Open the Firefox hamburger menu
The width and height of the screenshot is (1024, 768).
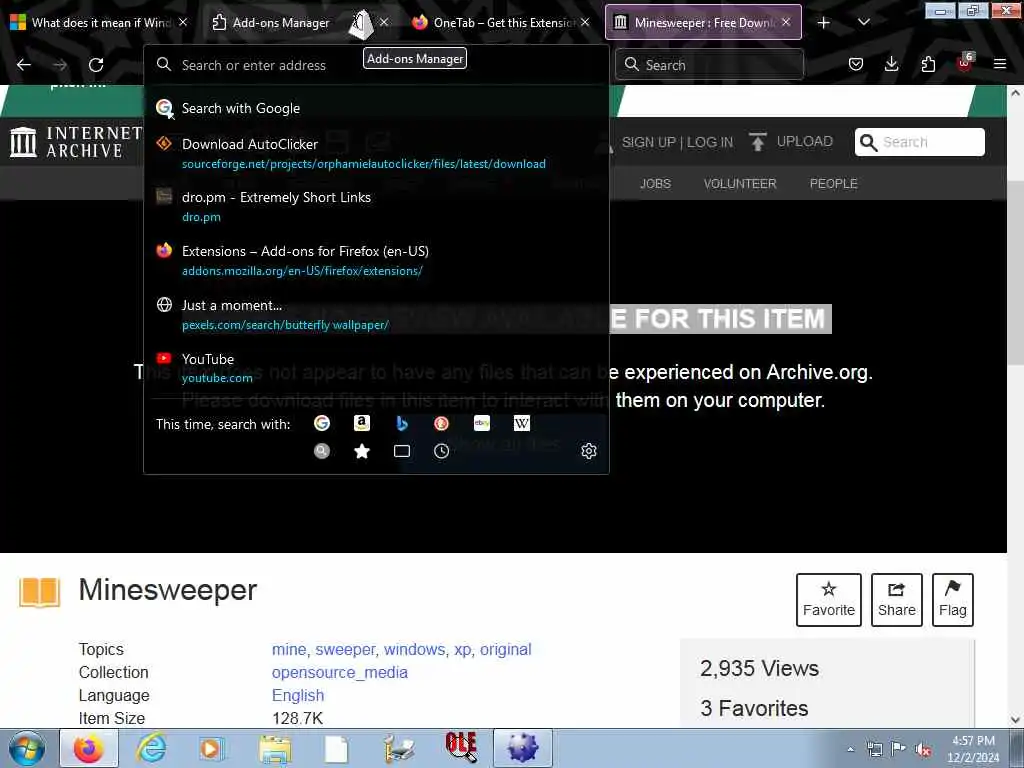point(1000,64)
